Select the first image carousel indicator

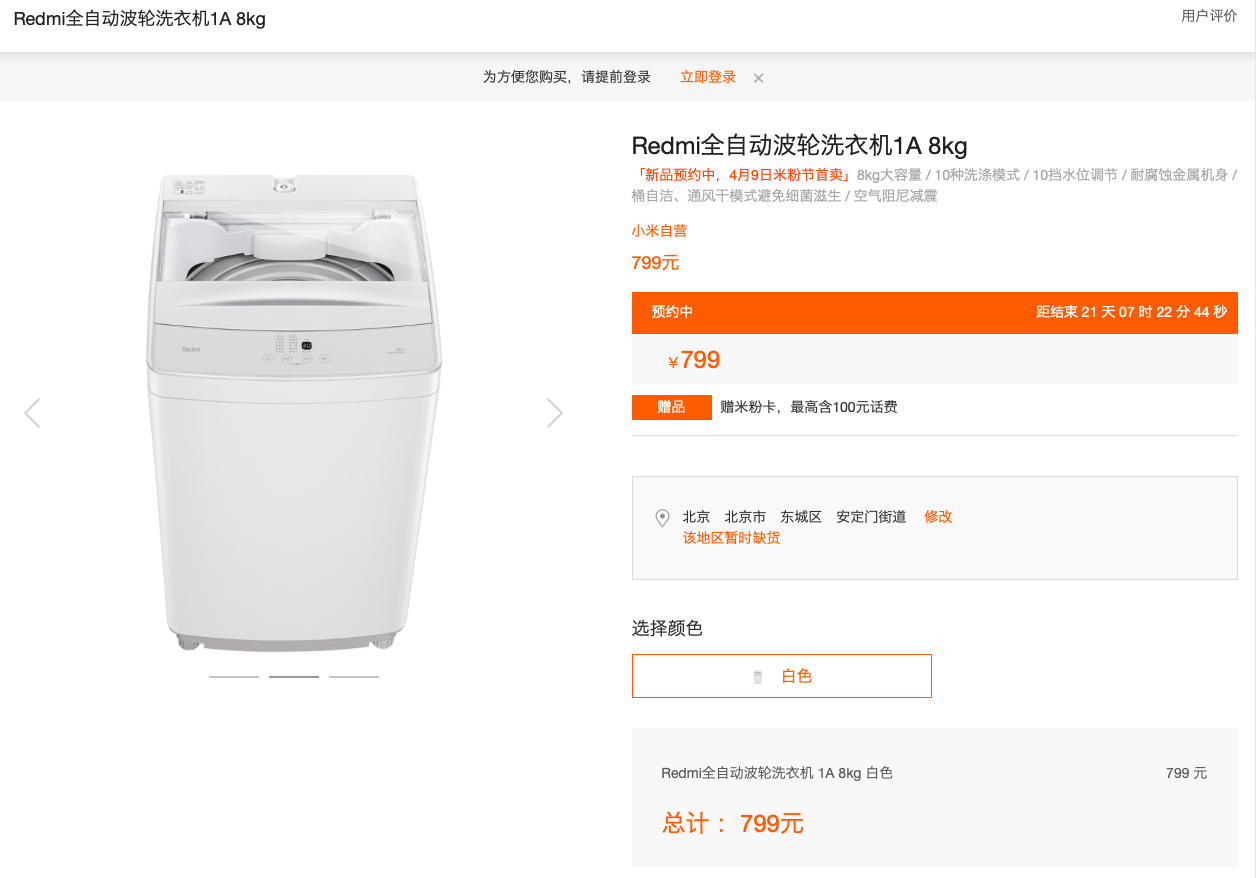pos(234,677)
